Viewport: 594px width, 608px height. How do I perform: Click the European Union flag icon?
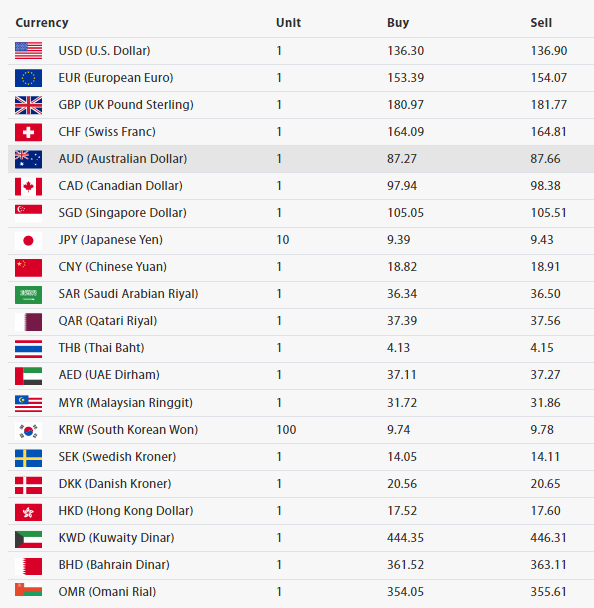tap(28, 78)
